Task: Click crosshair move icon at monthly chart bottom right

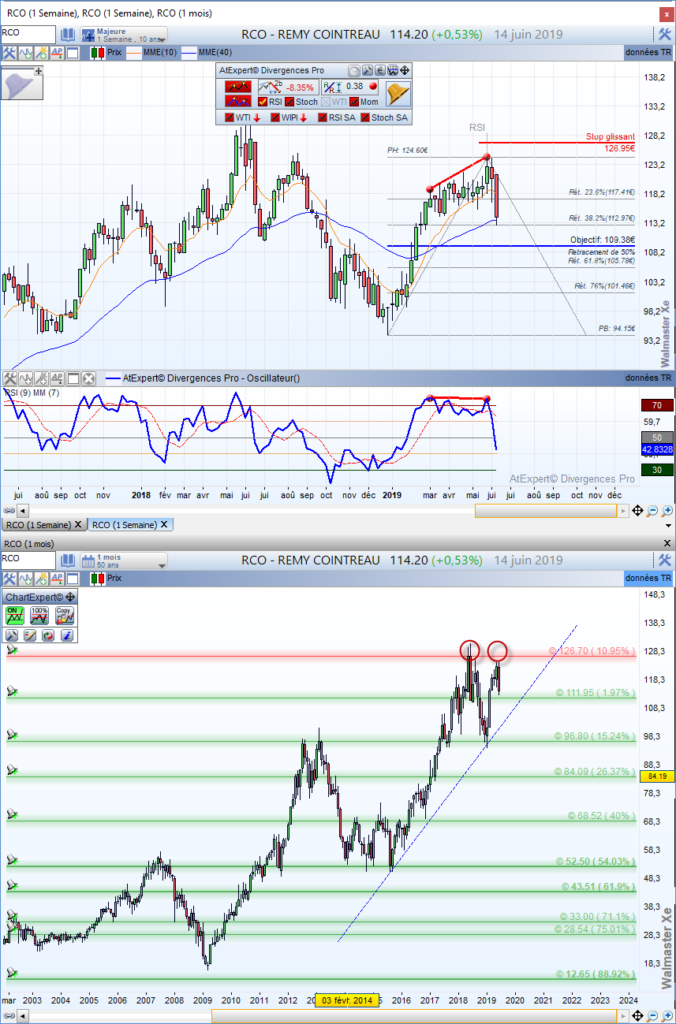Action: coord(638,1016)
